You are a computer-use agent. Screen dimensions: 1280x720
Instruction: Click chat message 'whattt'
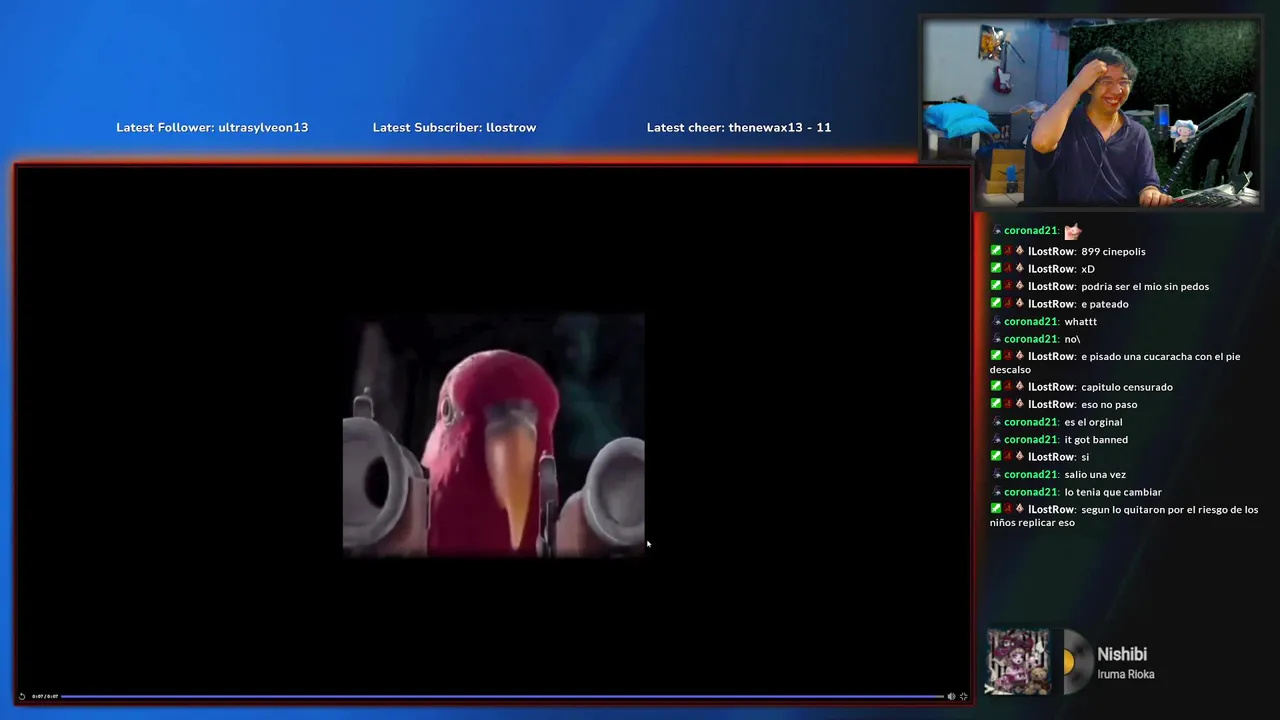coord(1081,322)
